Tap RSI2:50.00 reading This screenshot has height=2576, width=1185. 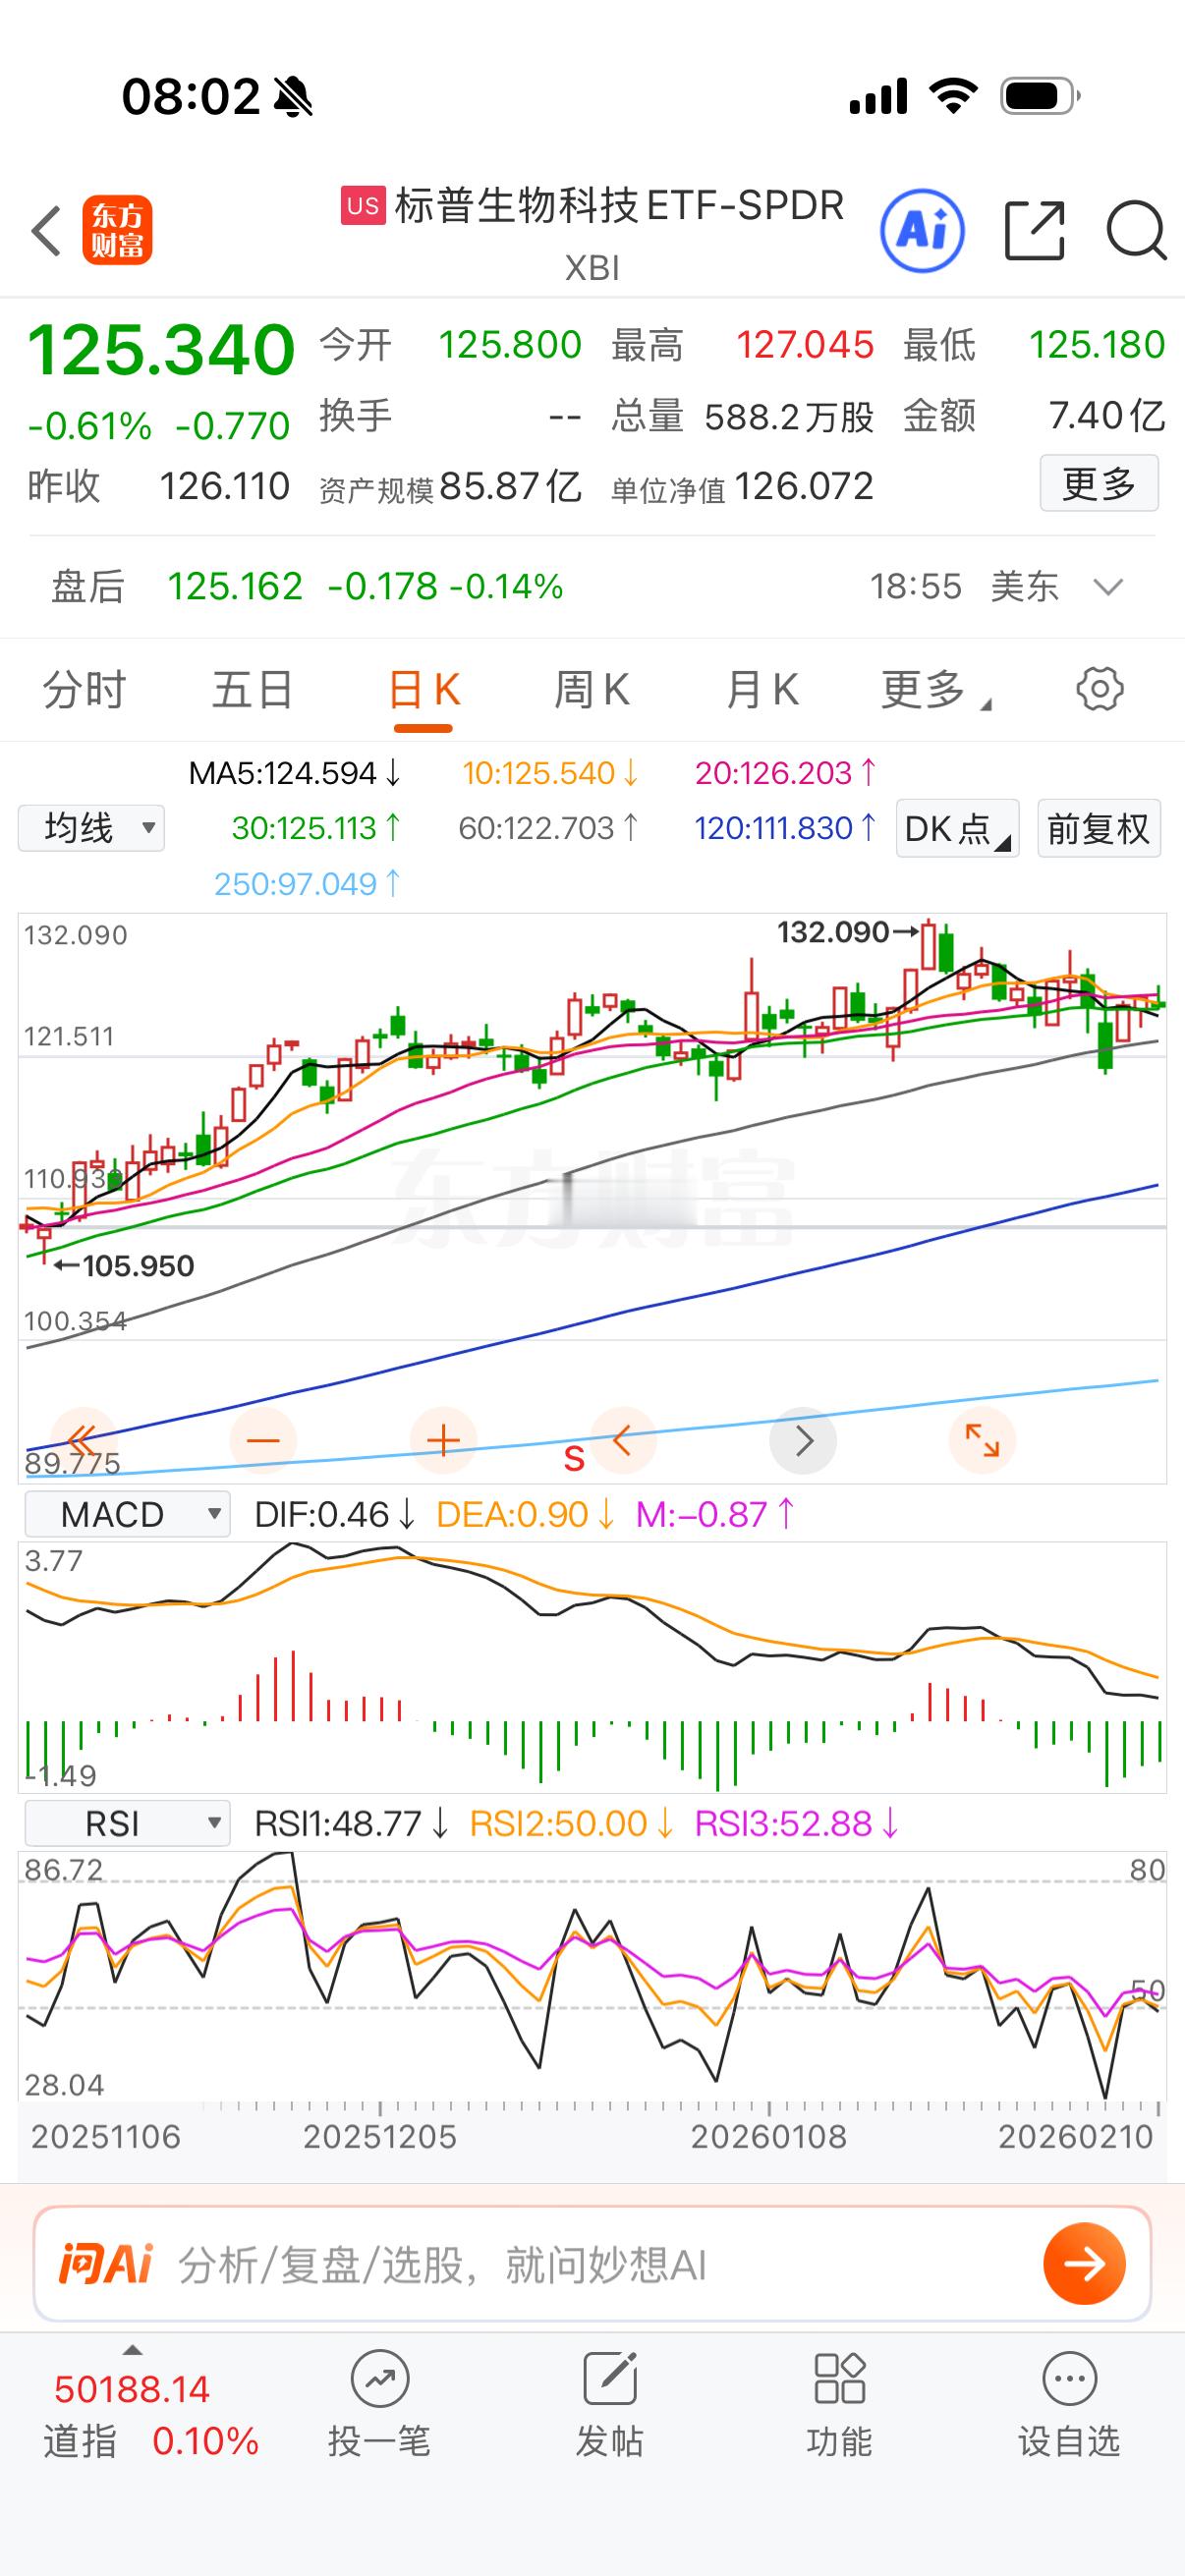coord(571,1824)
